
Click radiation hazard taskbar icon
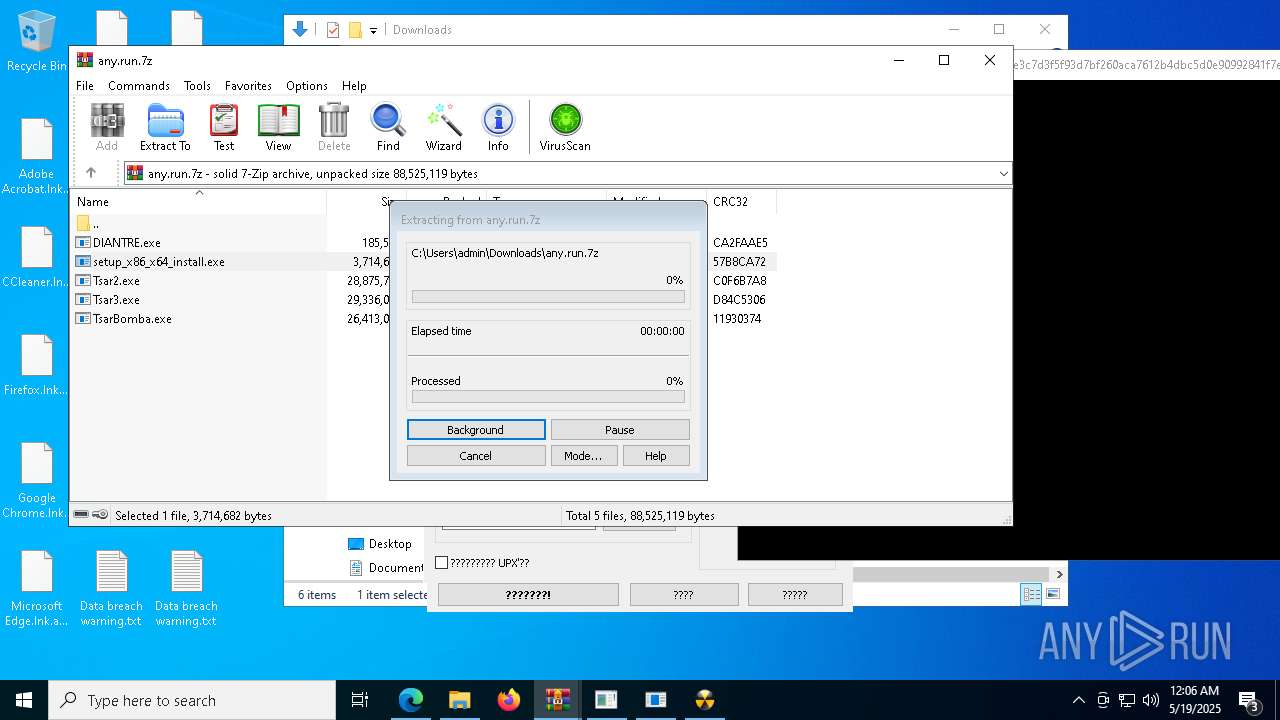(x=705, y=700)
